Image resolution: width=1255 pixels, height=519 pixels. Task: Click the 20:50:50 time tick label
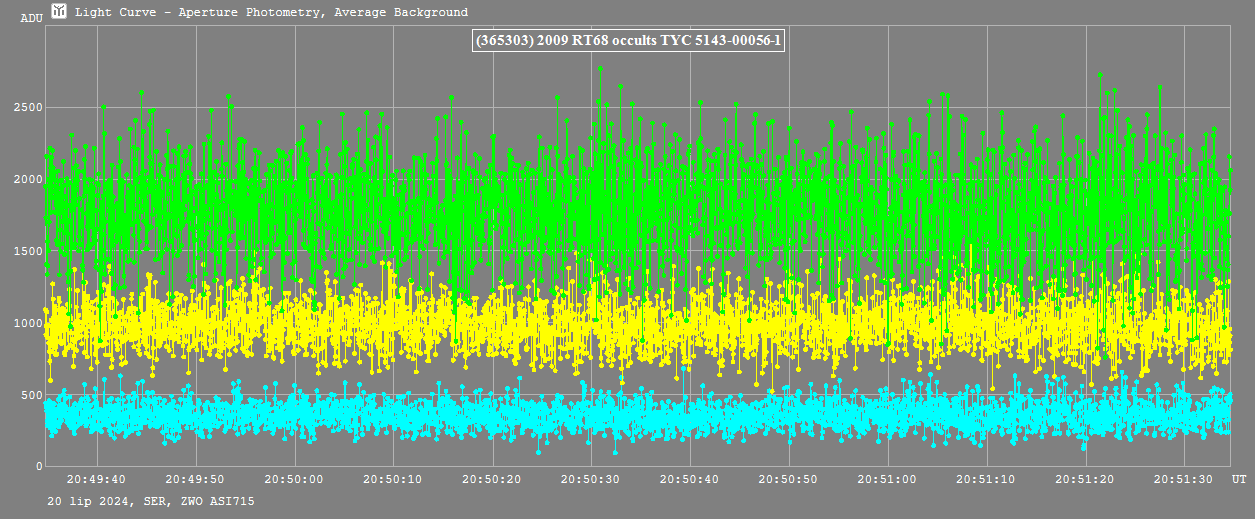[789, 479]
